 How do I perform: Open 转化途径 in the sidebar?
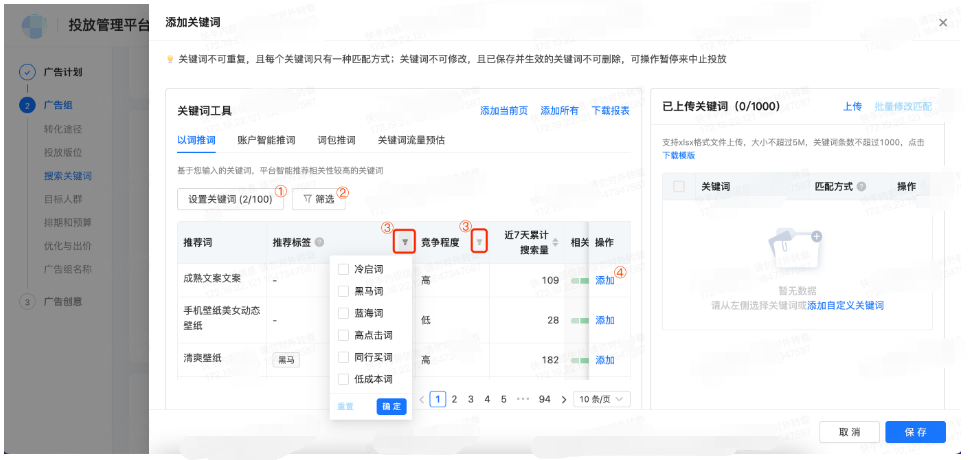click(x=62, y=129)
